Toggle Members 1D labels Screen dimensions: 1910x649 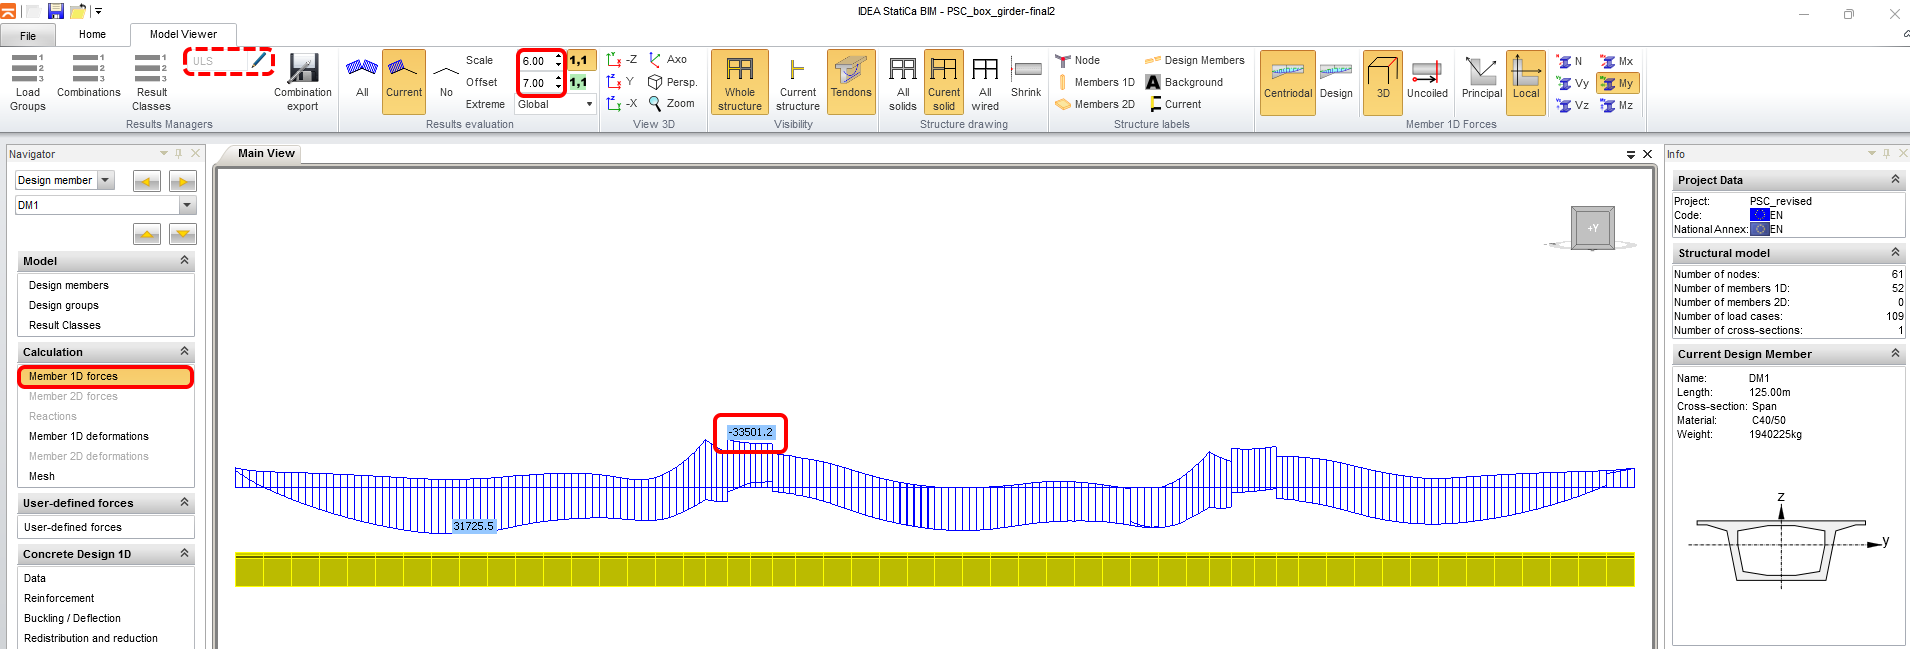[x=1095, y=83]
